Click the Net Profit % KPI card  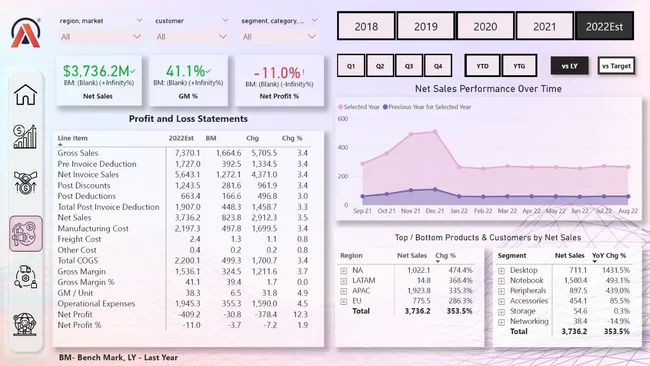279,80
